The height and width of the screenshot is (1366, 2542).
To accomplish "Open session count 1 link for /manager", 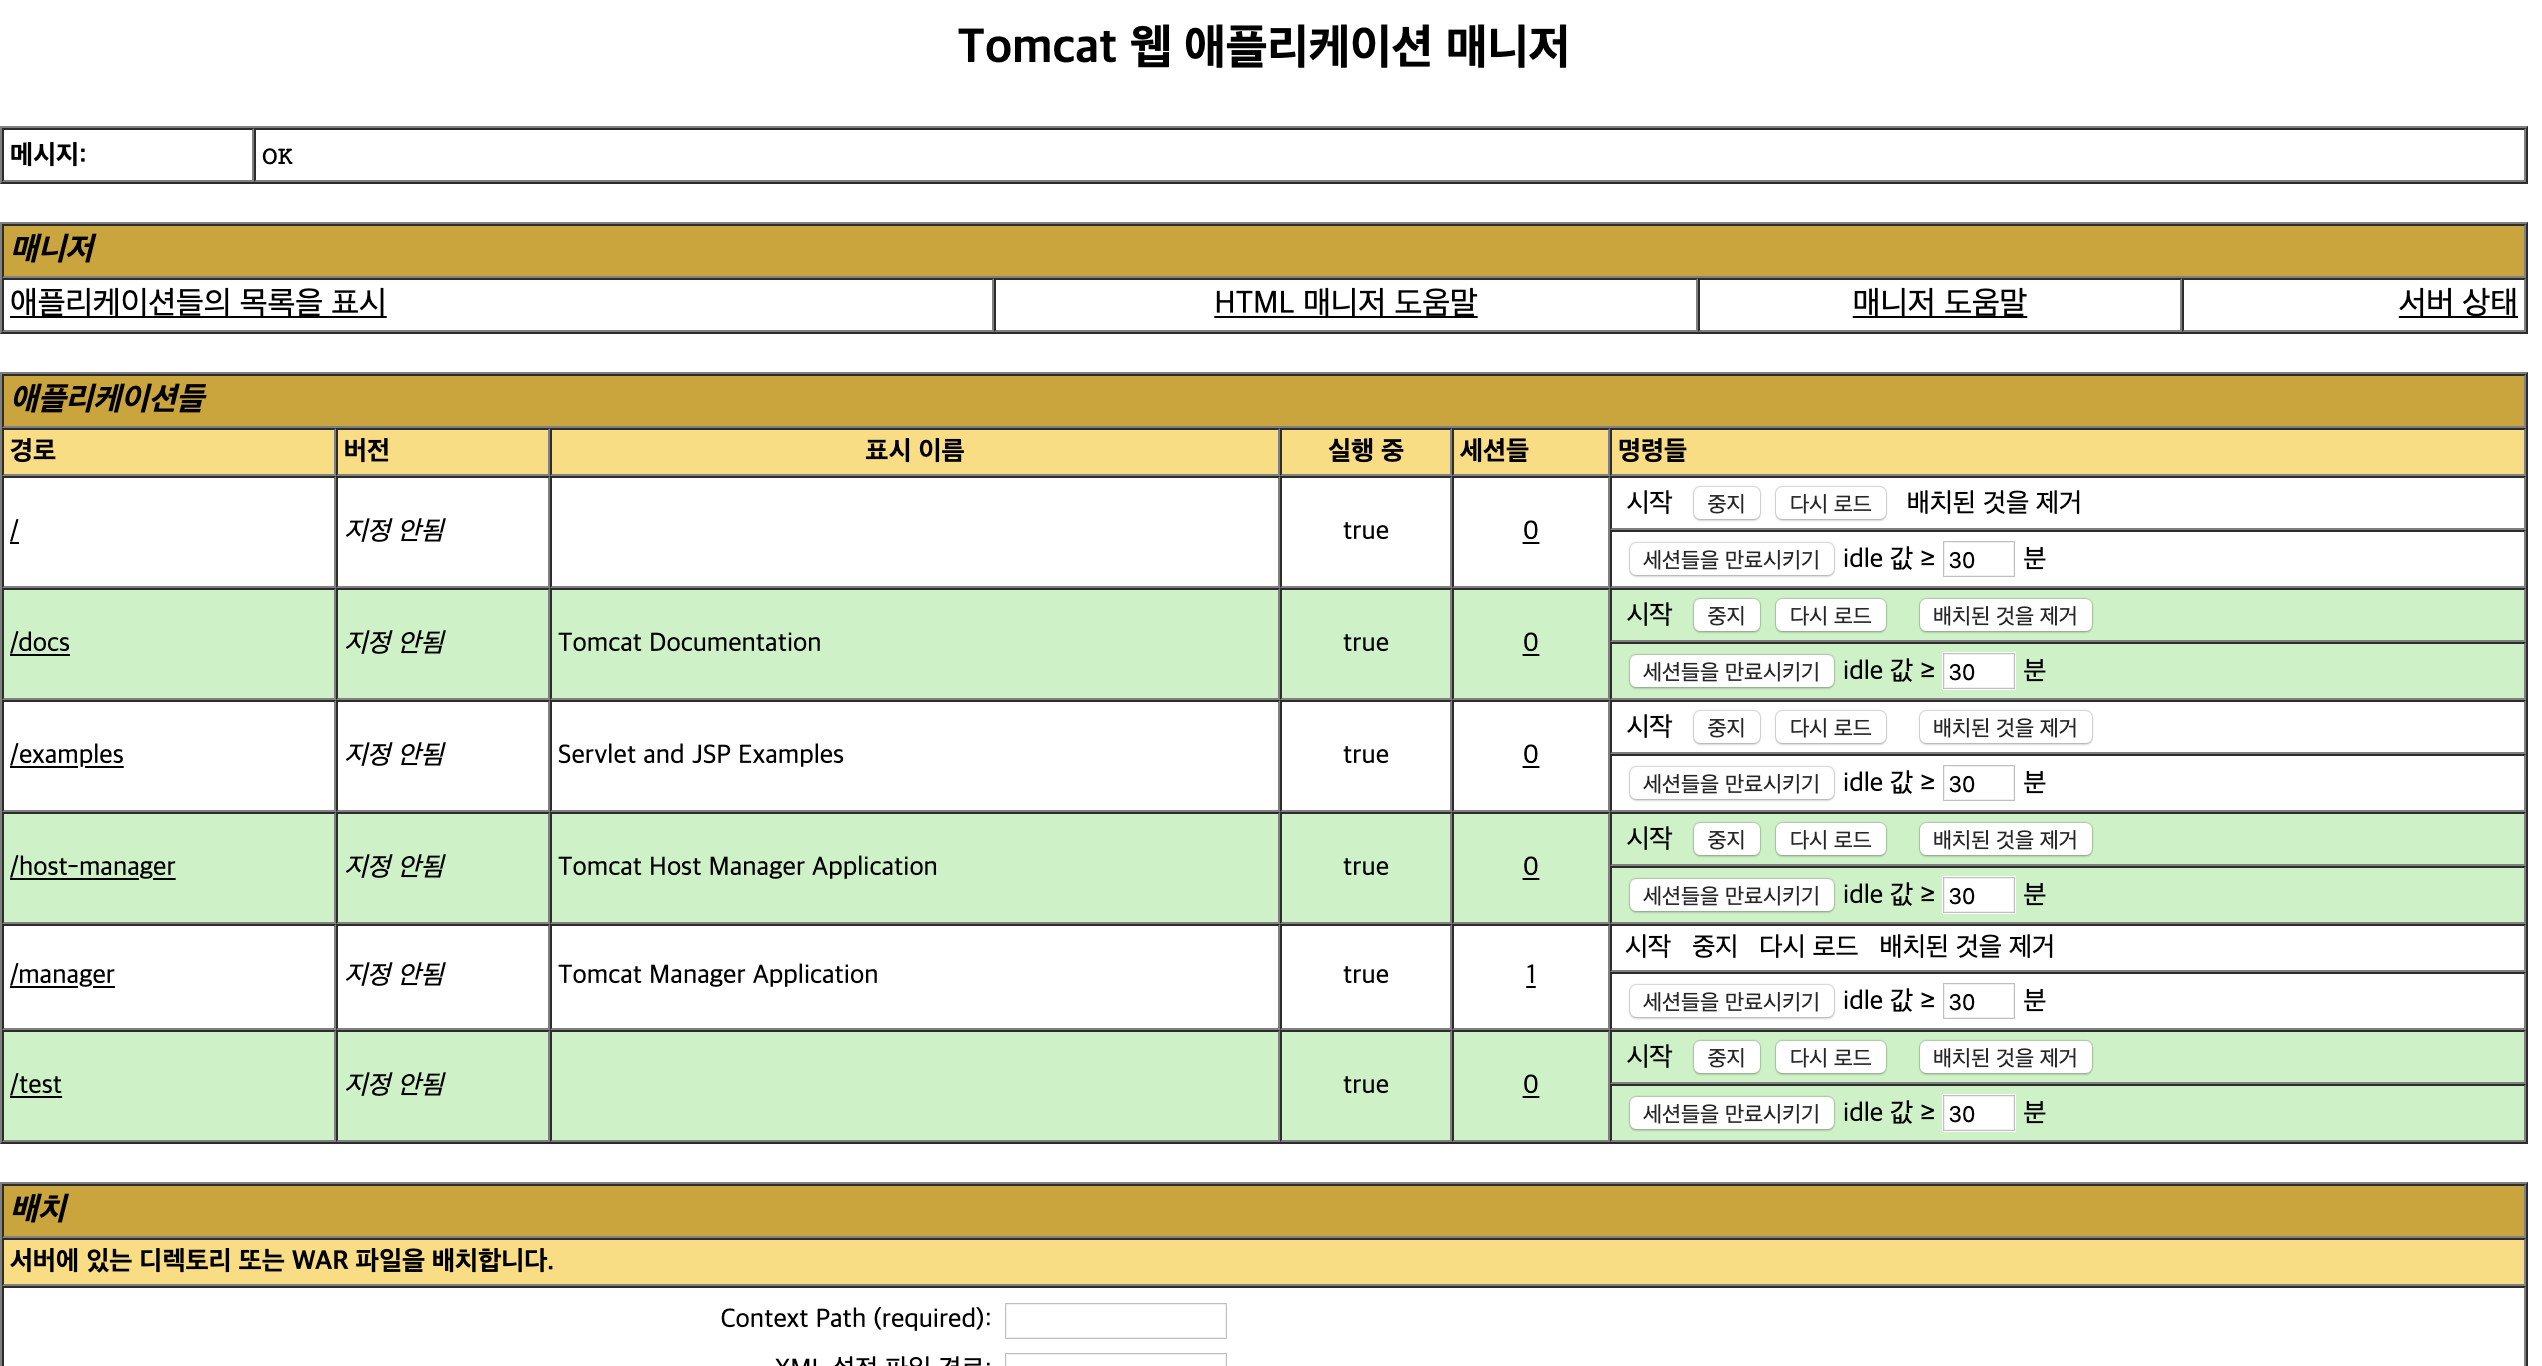I will (x=1530, y=974).
